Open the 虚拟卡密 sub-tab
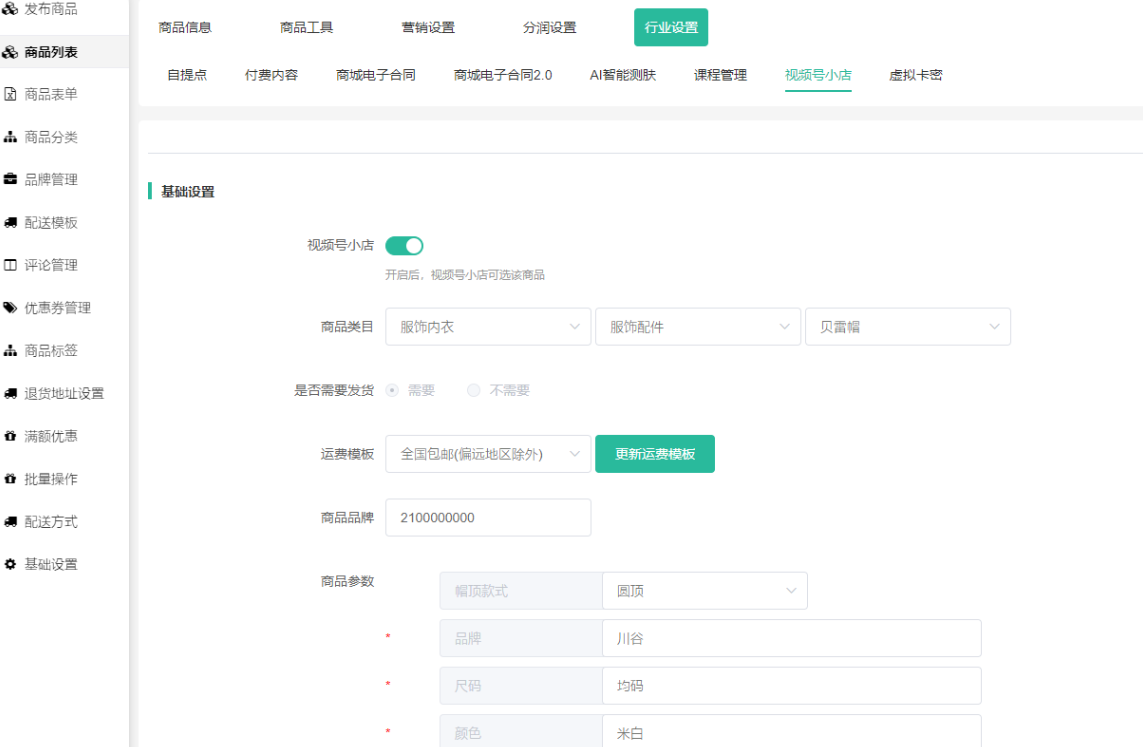Screen dimensions: 1143x747 tap(915, 75)
